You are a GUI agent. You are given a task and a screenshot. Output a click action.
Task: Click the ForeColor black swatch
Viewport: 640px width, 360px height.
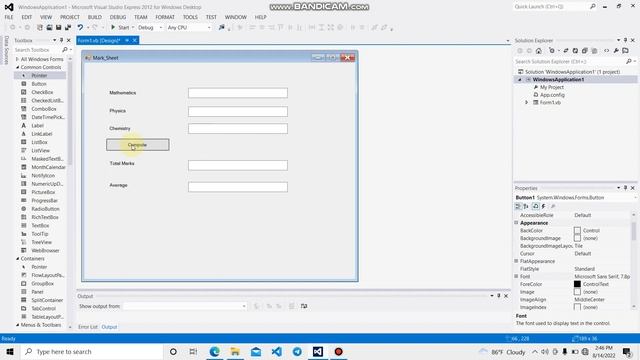tap(577, 284)
